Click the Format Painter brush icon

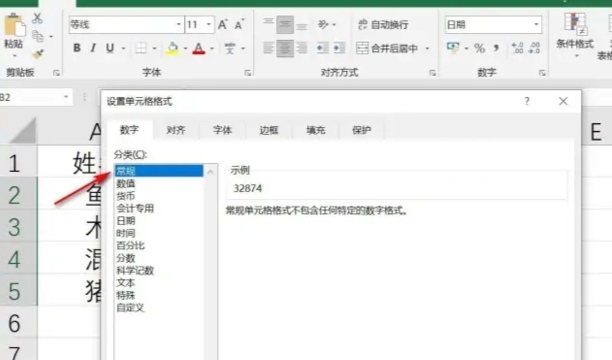(38, 53)
